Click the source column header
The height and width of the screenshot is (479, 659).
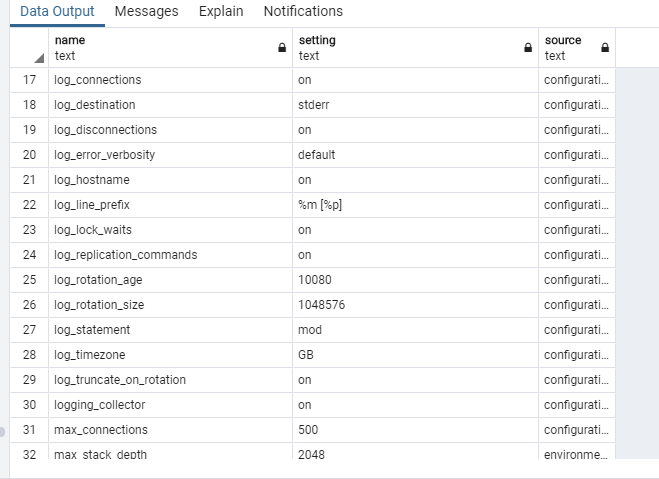pyautogui.click(x=570, y=47)
